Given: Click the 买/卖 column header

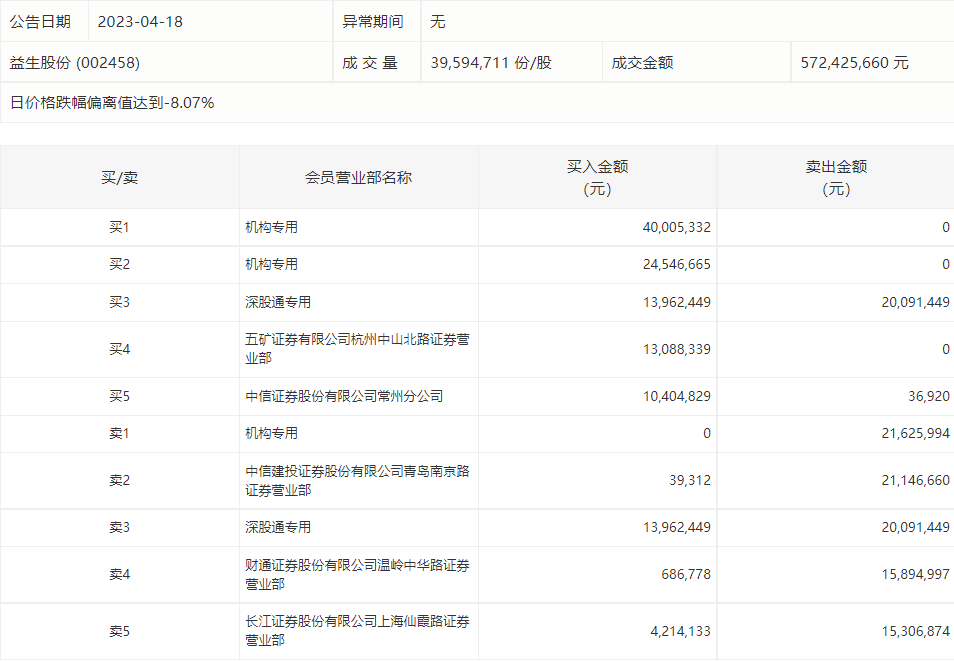Looking at the screenshot, I should (x=119, y=178).
